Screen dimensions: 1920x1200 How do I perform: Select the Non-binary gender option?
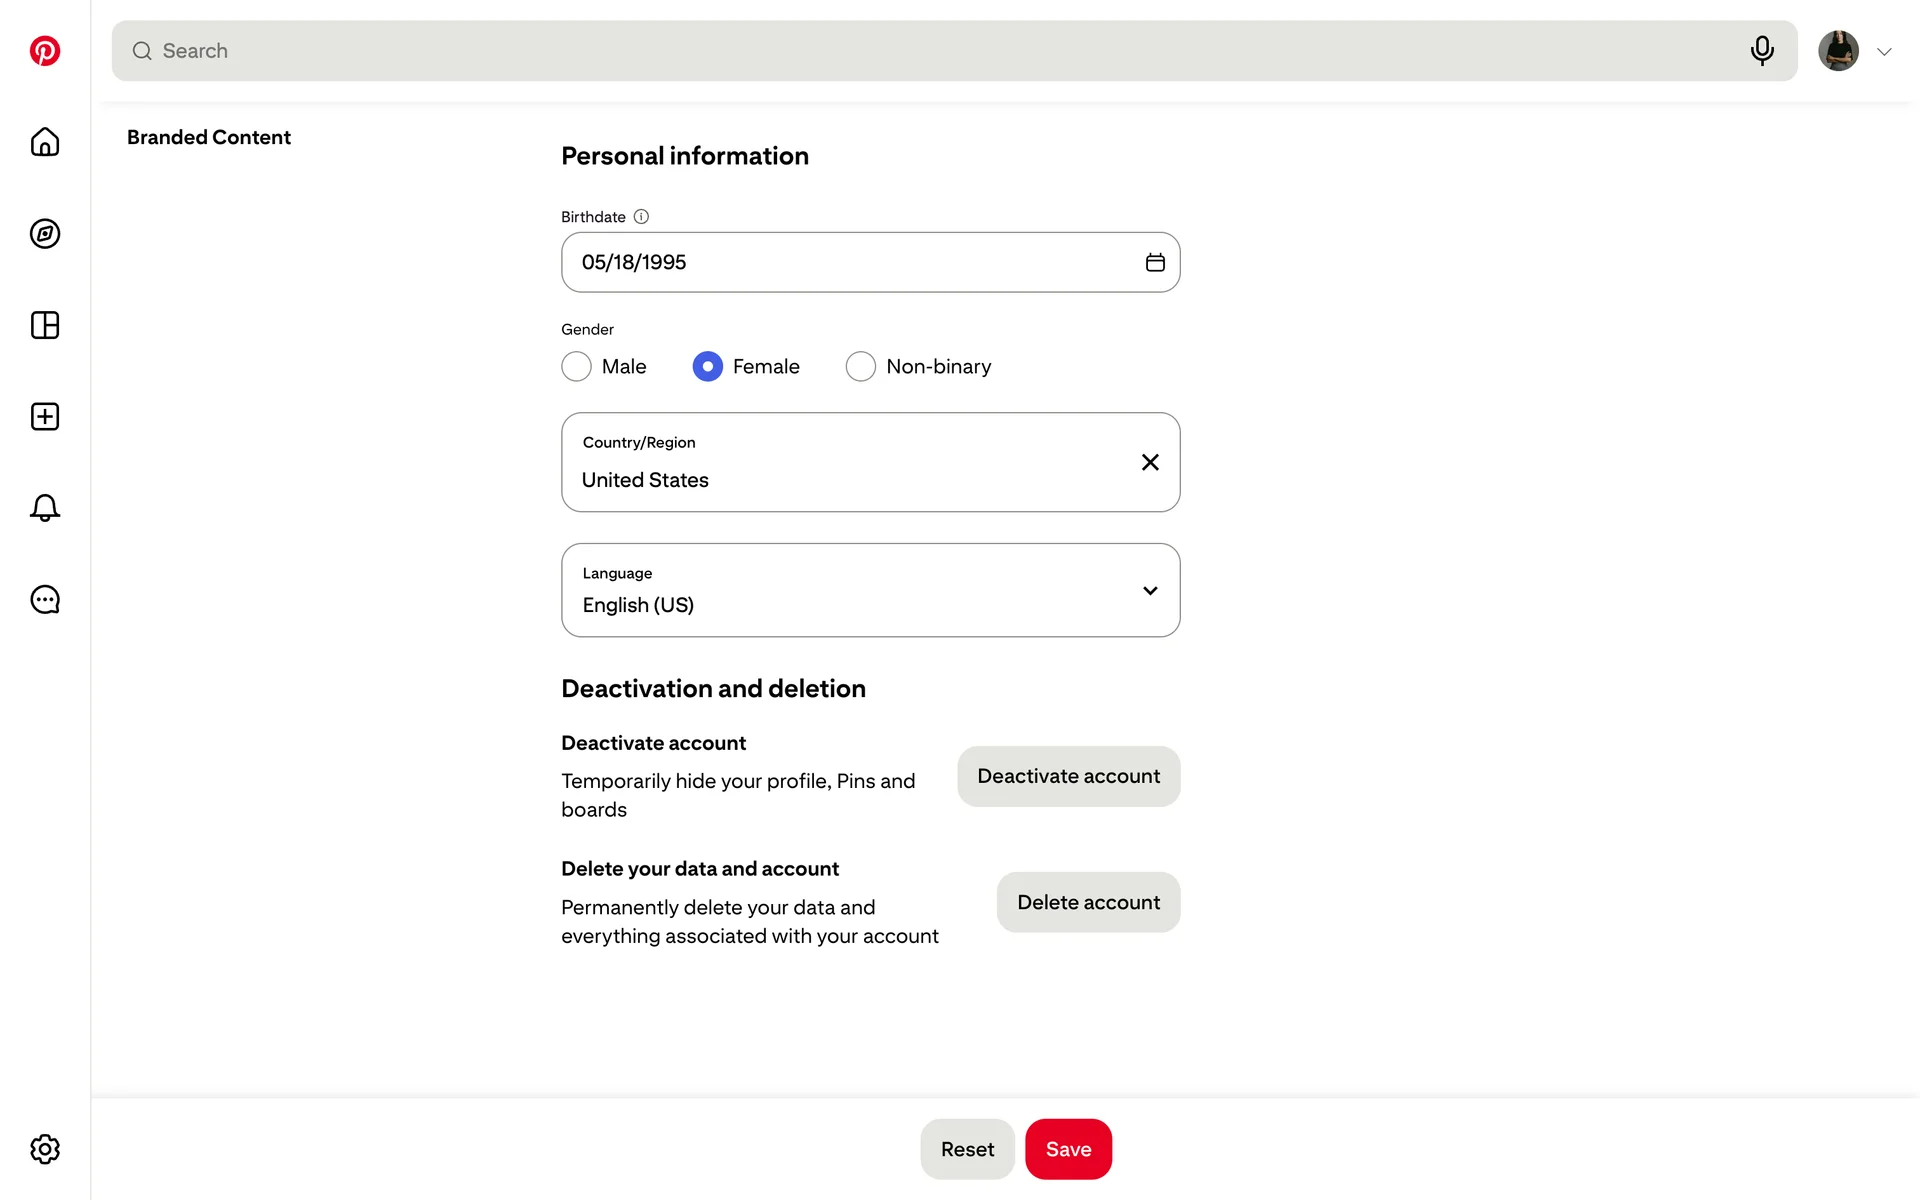pos(861,367)
